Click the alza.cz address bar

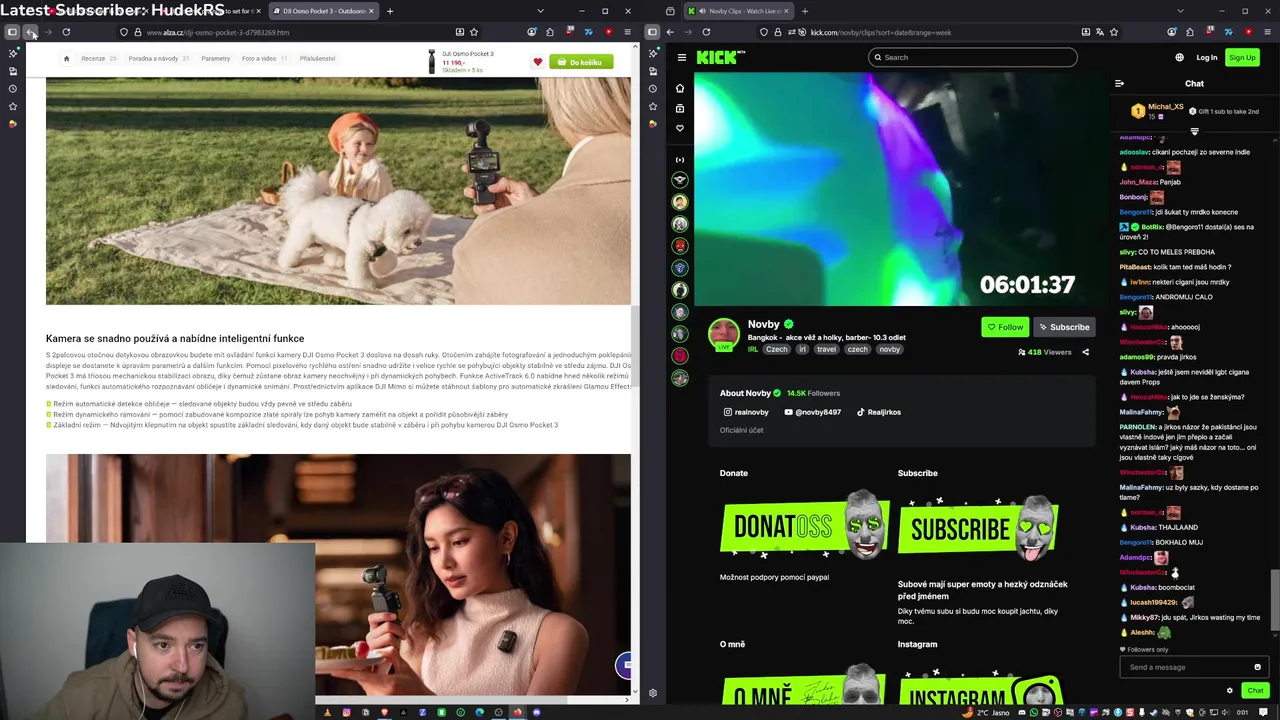(x=295, y=32)
